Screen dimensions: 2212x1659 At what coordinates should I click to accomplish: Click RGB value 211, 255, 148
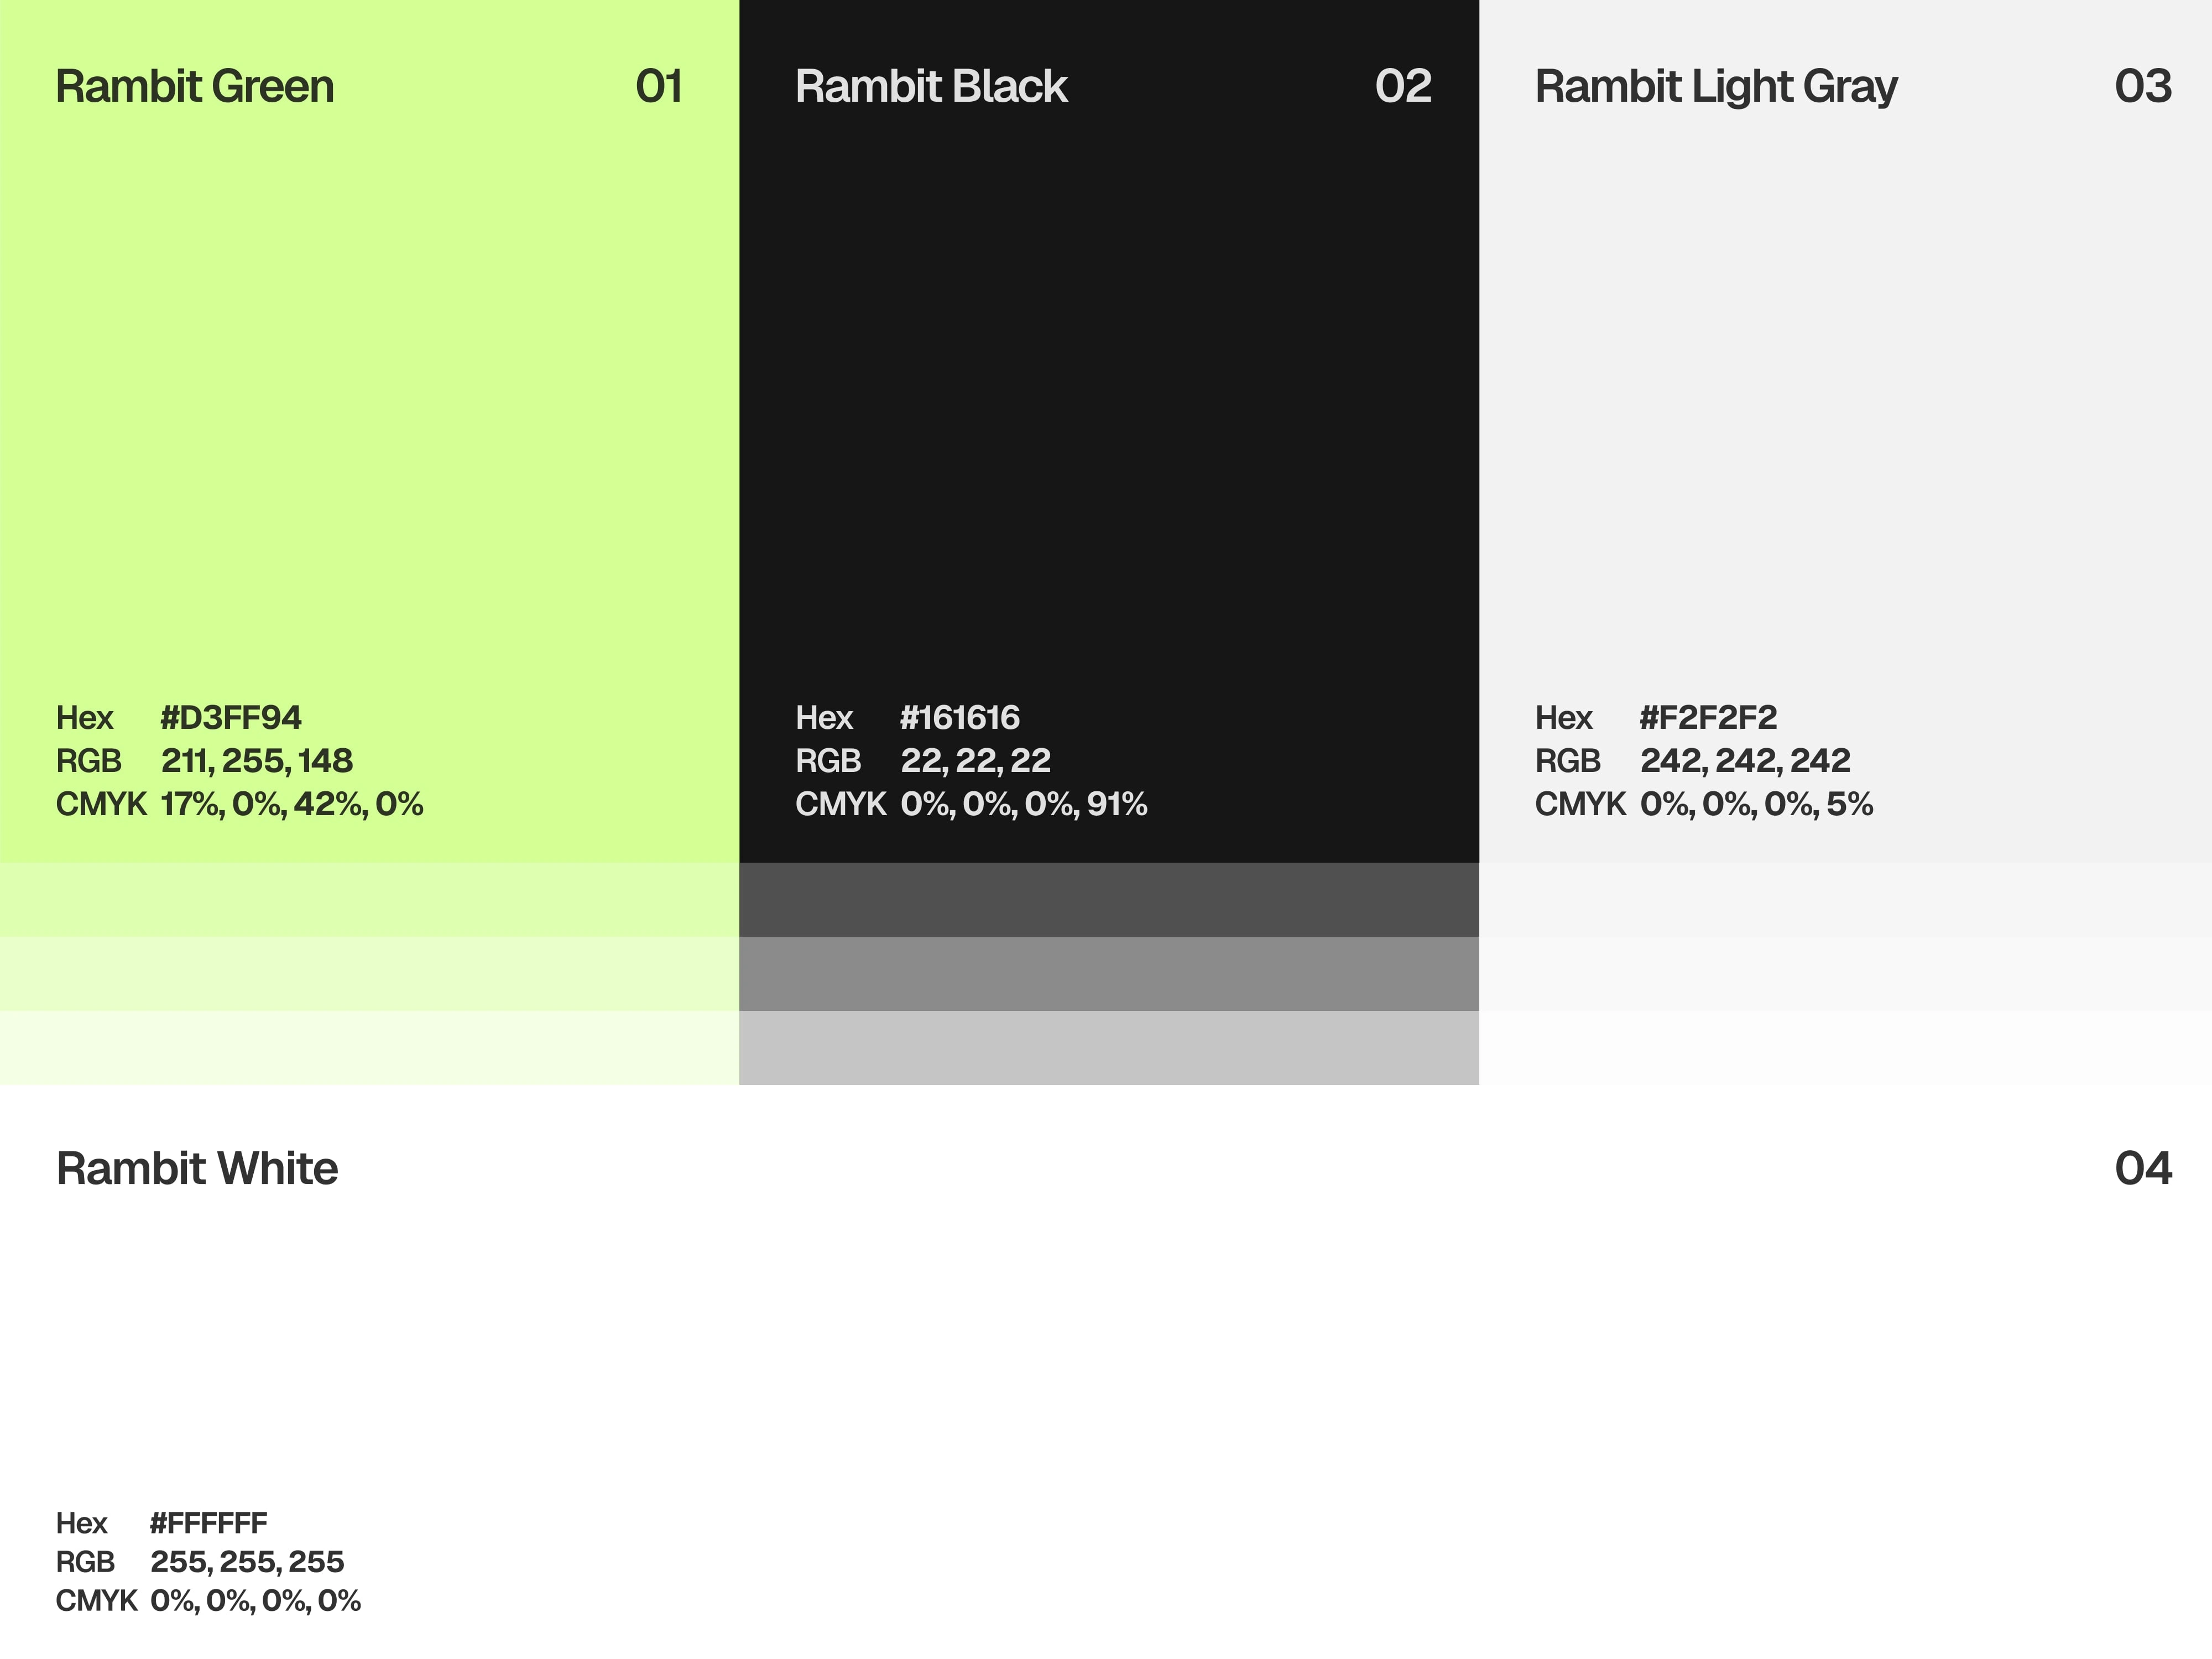(257, 761)
